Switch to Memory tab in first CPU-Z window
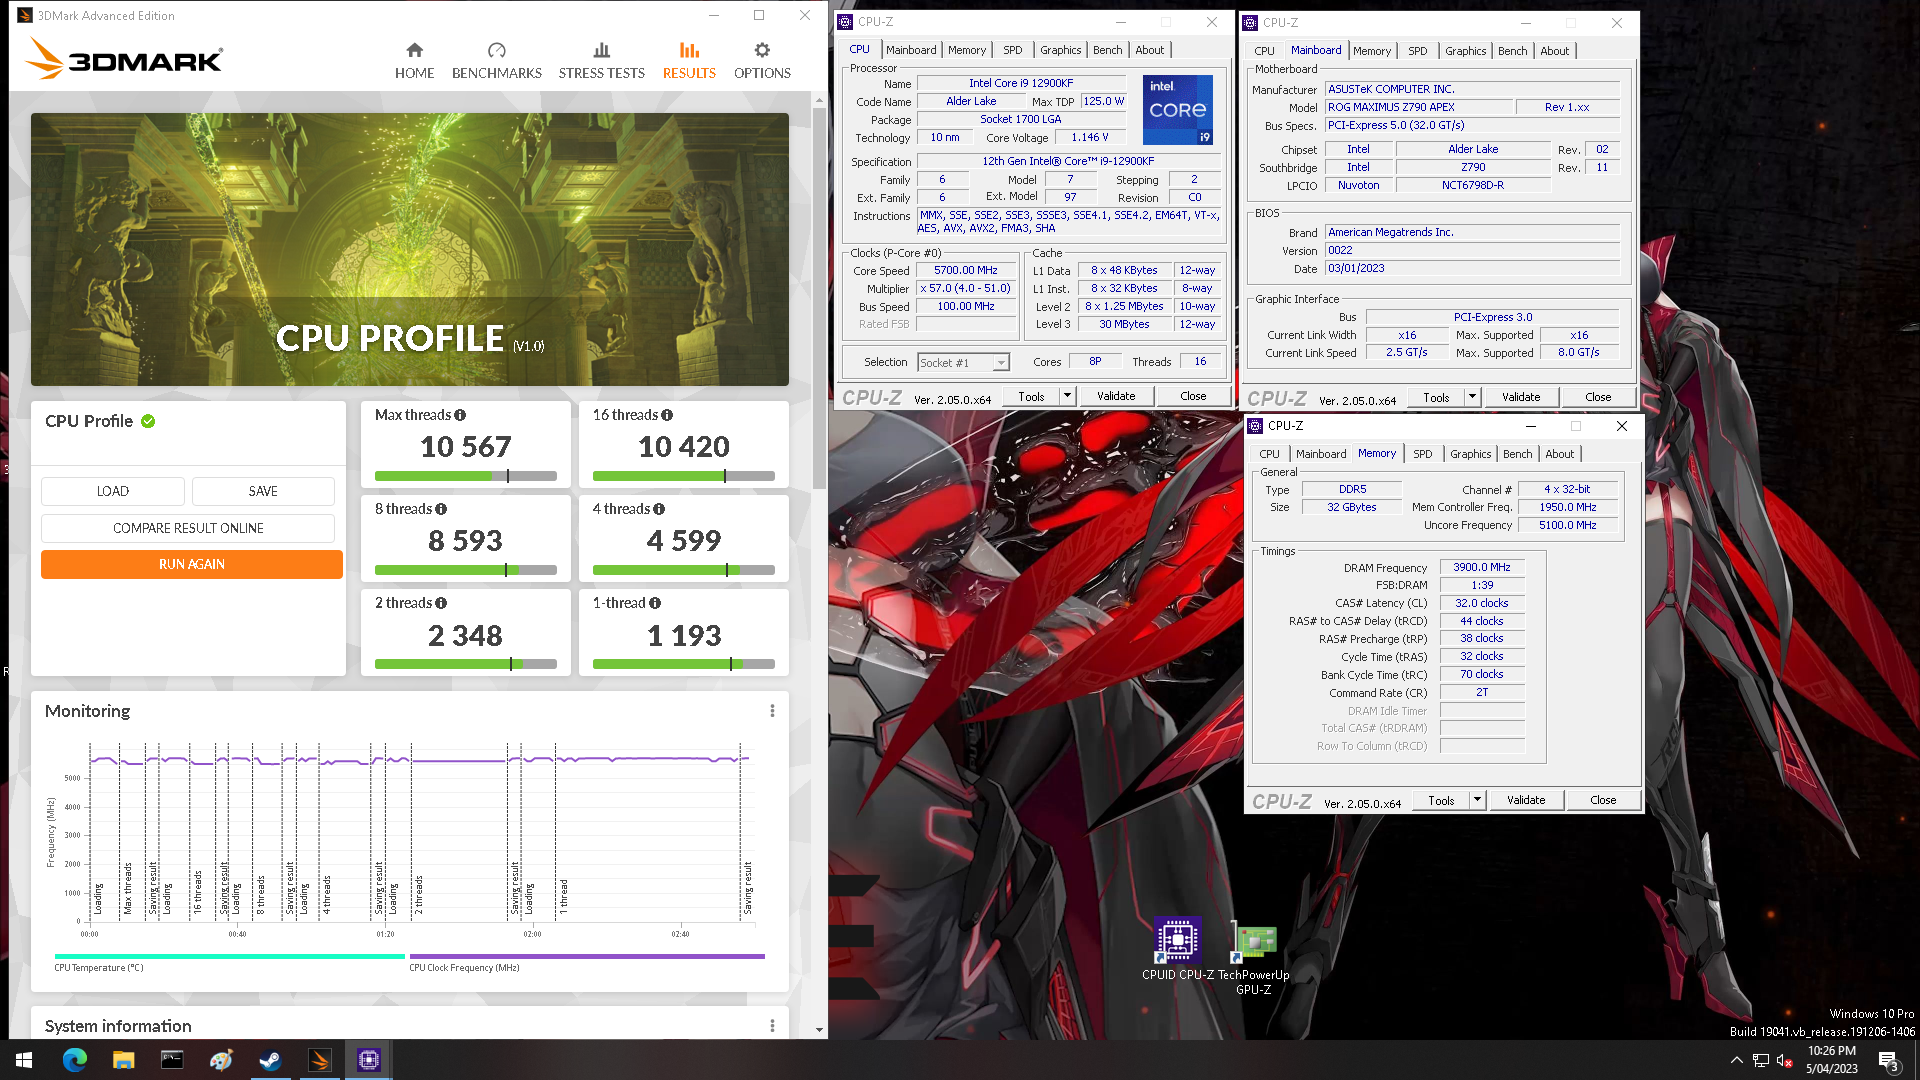The height and width of the screenshot is (1080, 1920). [966, 50]
